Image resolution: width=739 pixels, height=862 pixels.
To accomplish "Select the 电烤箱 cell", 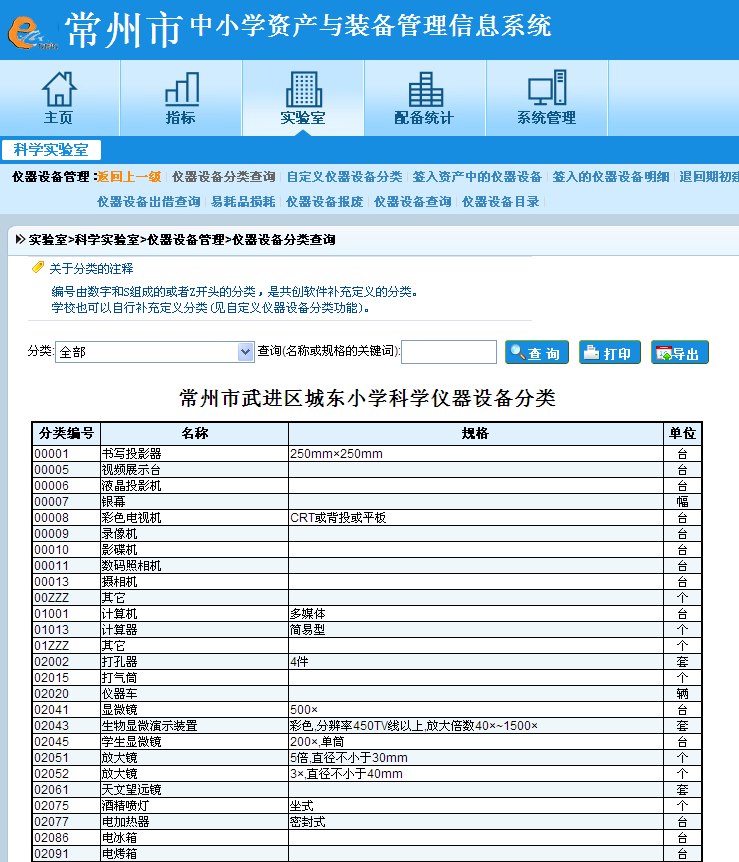I will coord(195,854).
